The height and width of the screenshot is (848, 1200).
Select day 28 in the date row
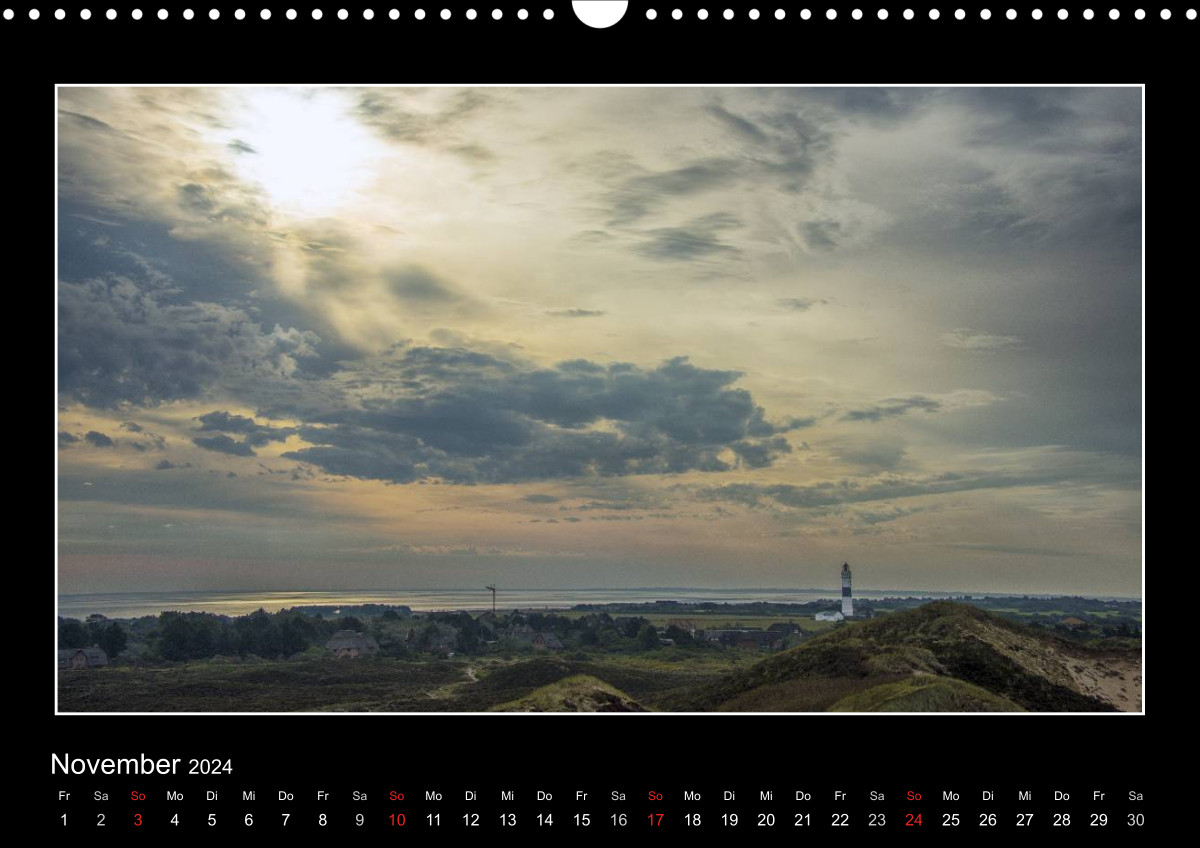[x=1062, y=820]
